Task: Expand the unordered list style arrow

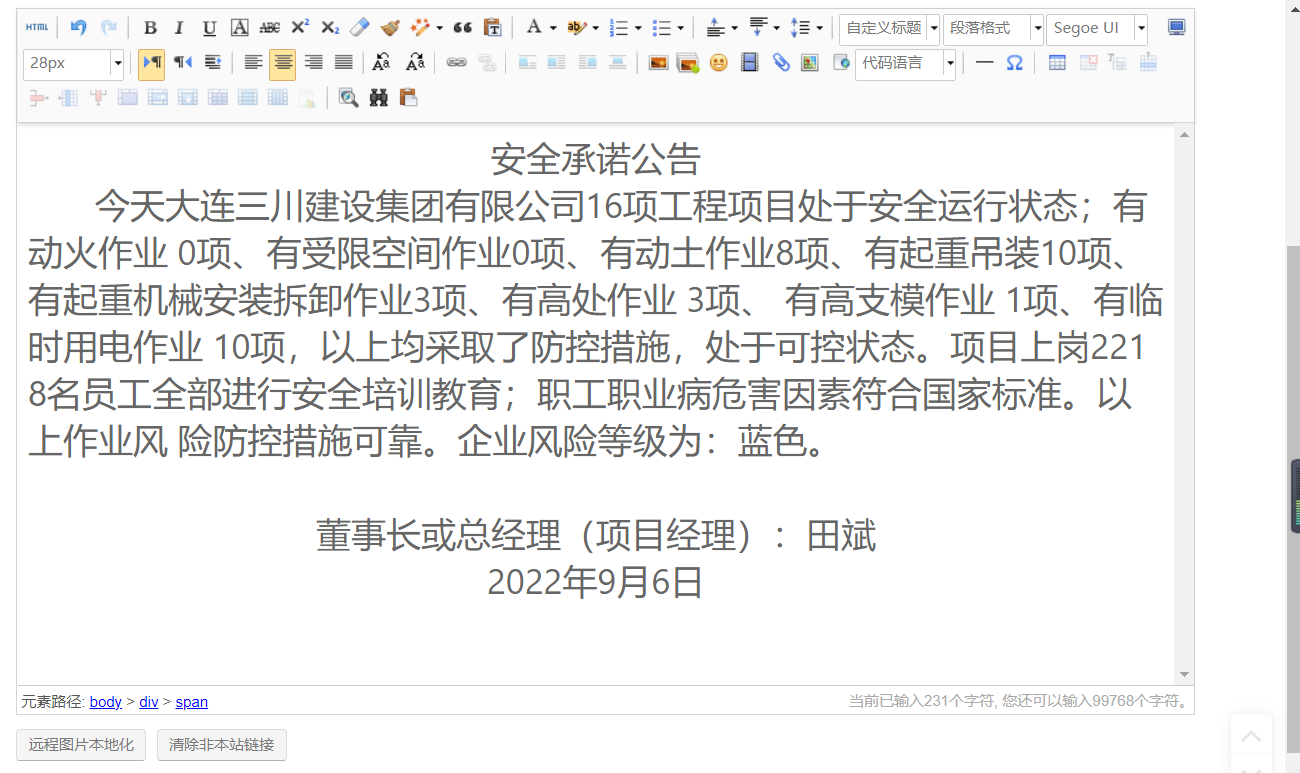Action: [x=681, y=28]
